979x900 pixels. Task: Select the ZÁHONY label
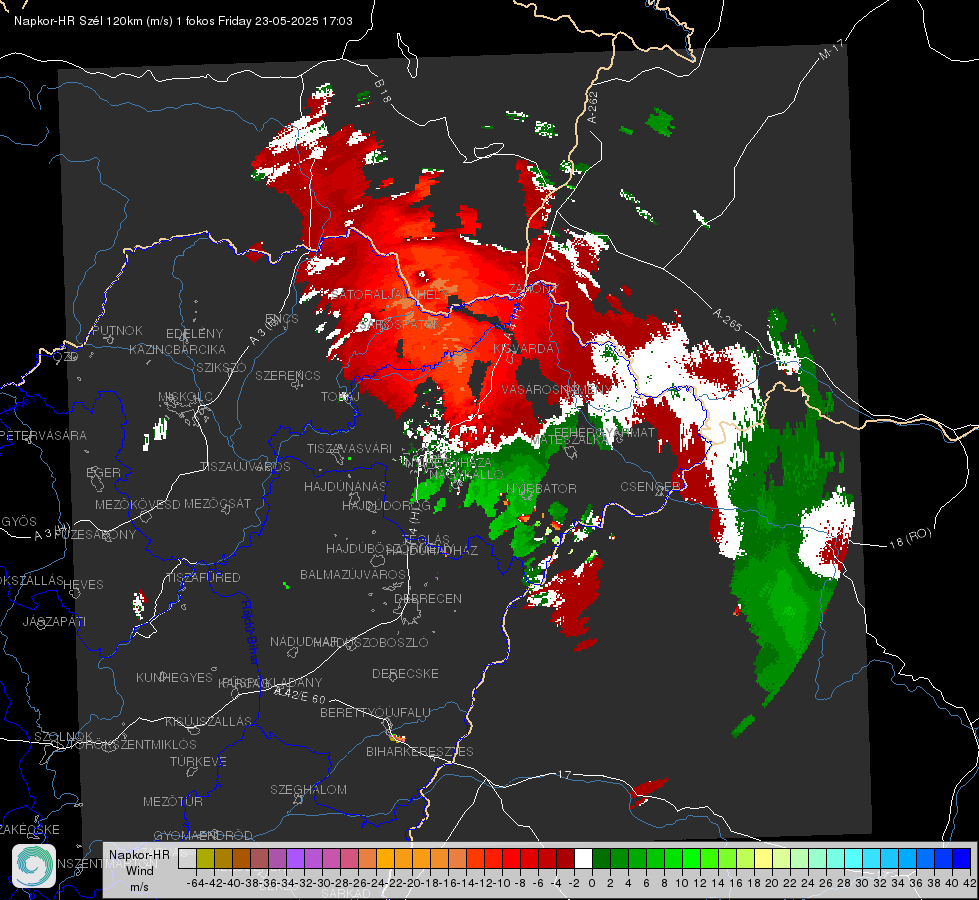point(532,289)
